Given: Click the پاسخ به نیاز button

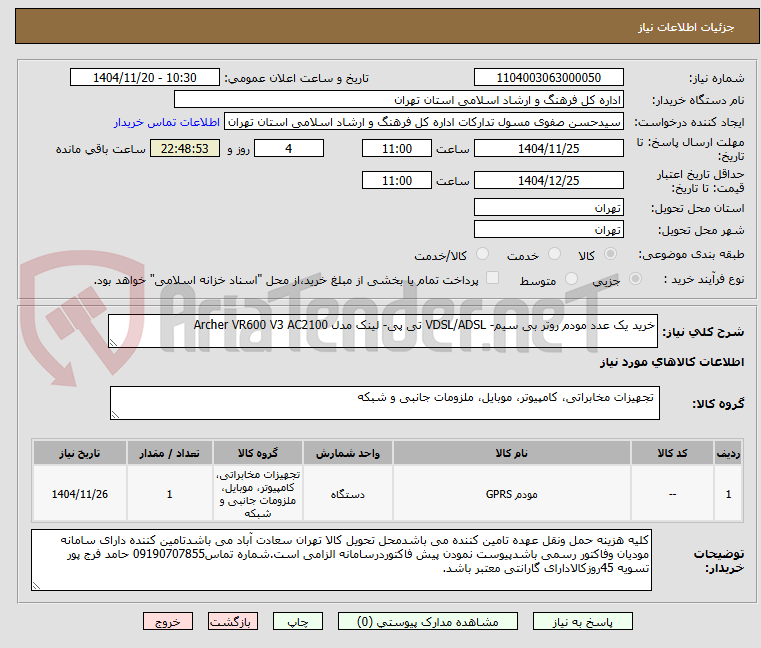Looking at the screenshot, I should 582,621.
